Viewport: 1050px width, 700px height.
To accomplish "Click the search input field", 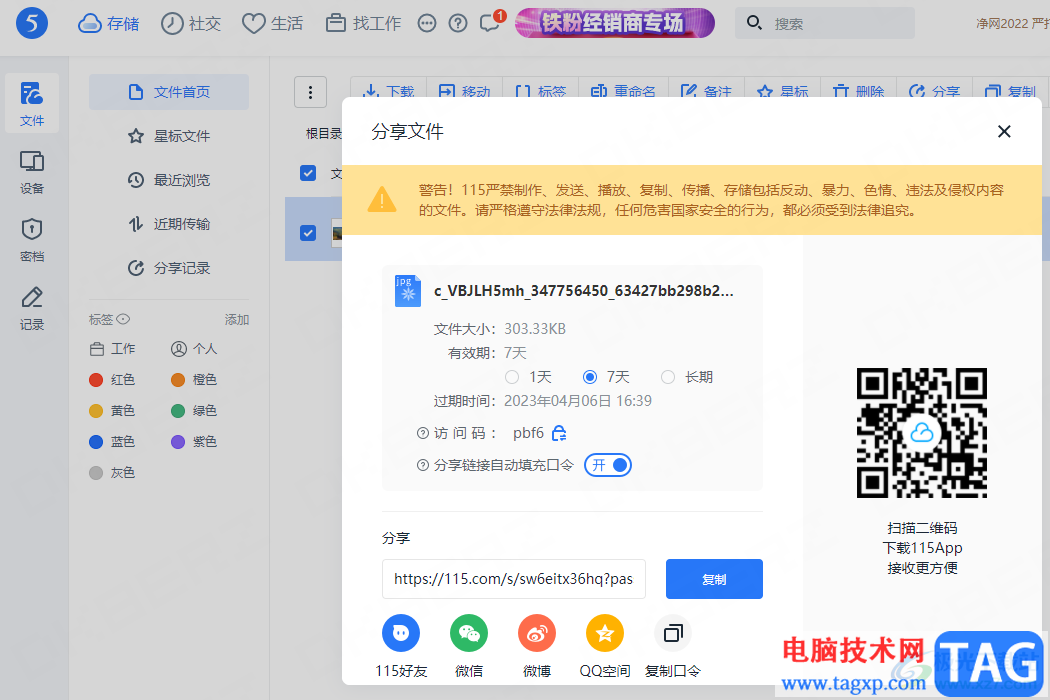I will coord(825,23).
